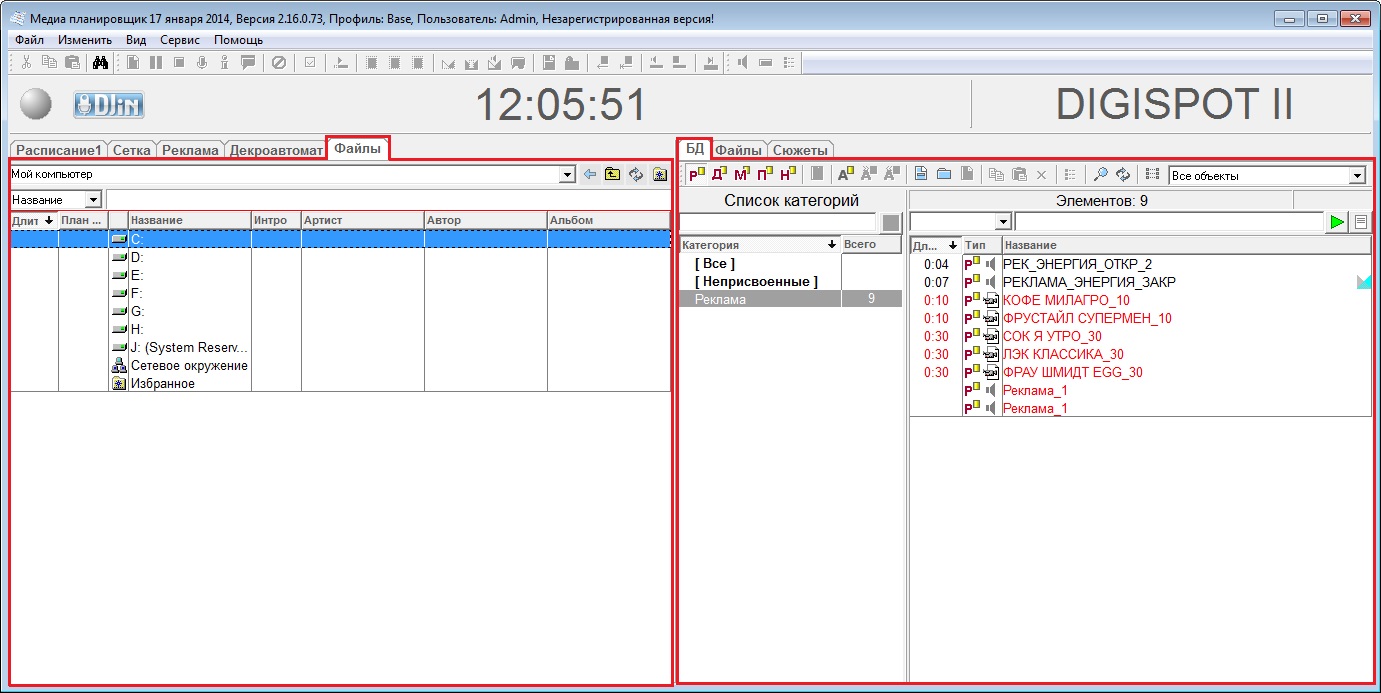Switch to the Реклама tab
The image size is (1381, 693).
coord(190,150)
